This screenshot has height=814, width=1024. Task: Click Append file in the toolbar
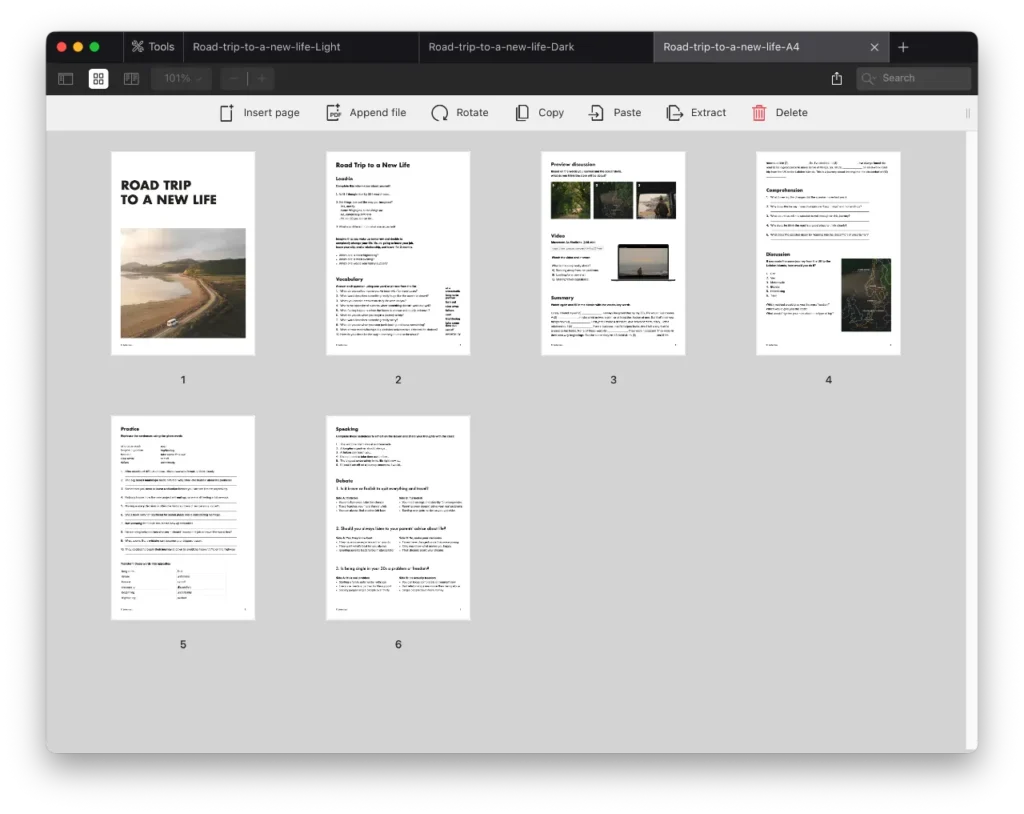[366, 113]
